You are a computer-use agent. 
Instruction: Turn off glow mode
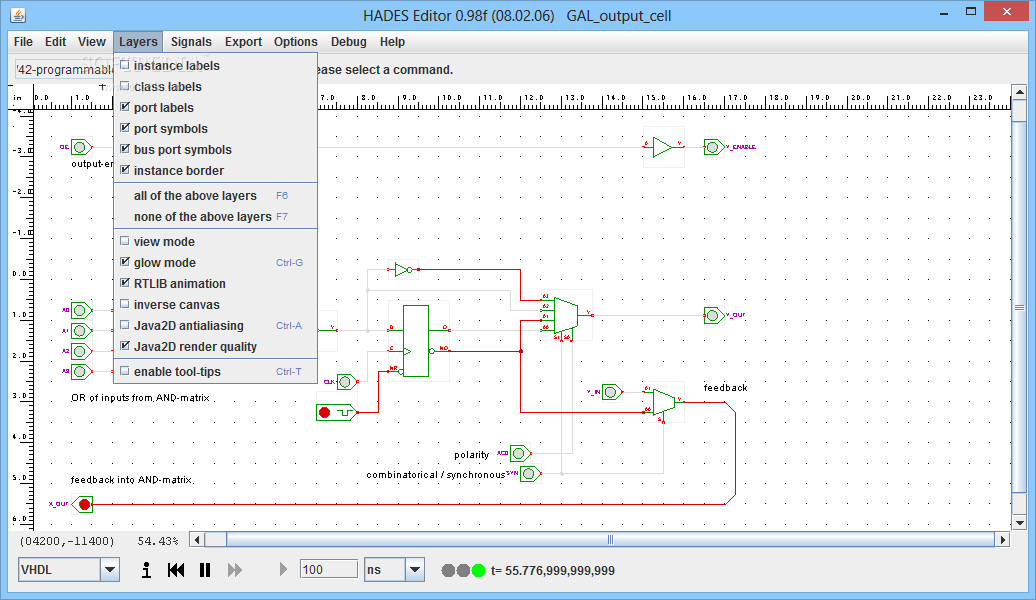pyautogui.click(x=215, y=263)
